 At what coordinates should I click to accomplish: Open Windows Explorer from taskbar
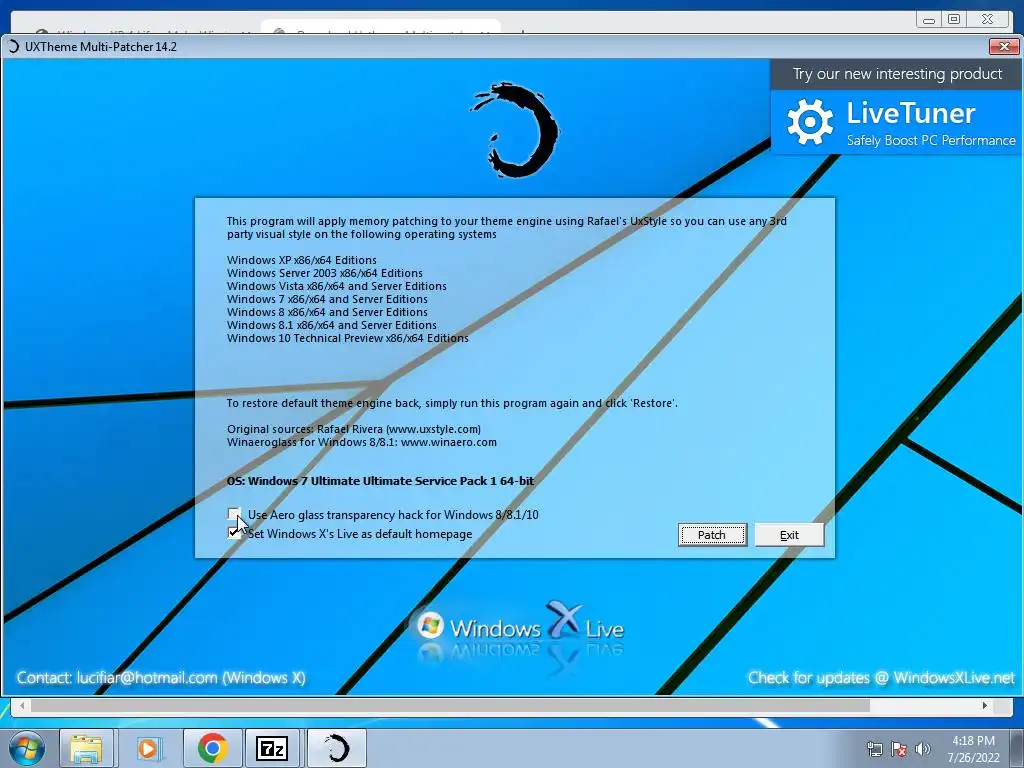(87, 748)
